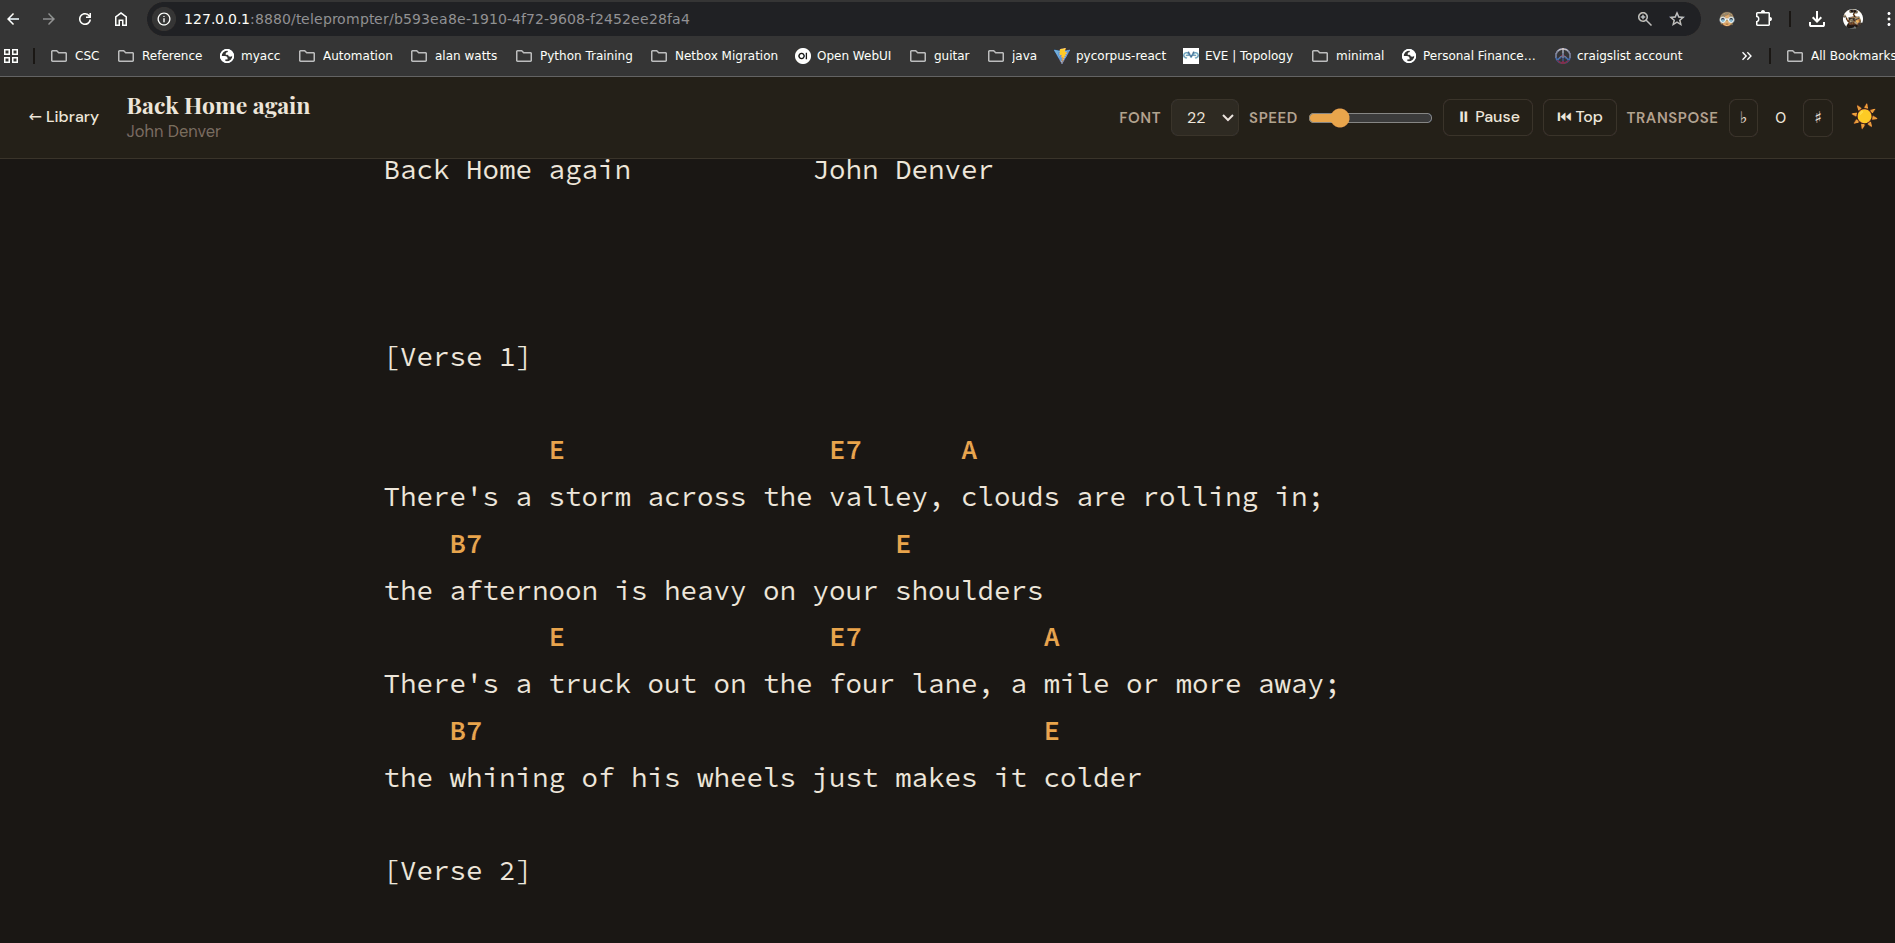Bookmark this page with the star icon
Viewport: 1895px width, 943px height.
point(1677,19)
